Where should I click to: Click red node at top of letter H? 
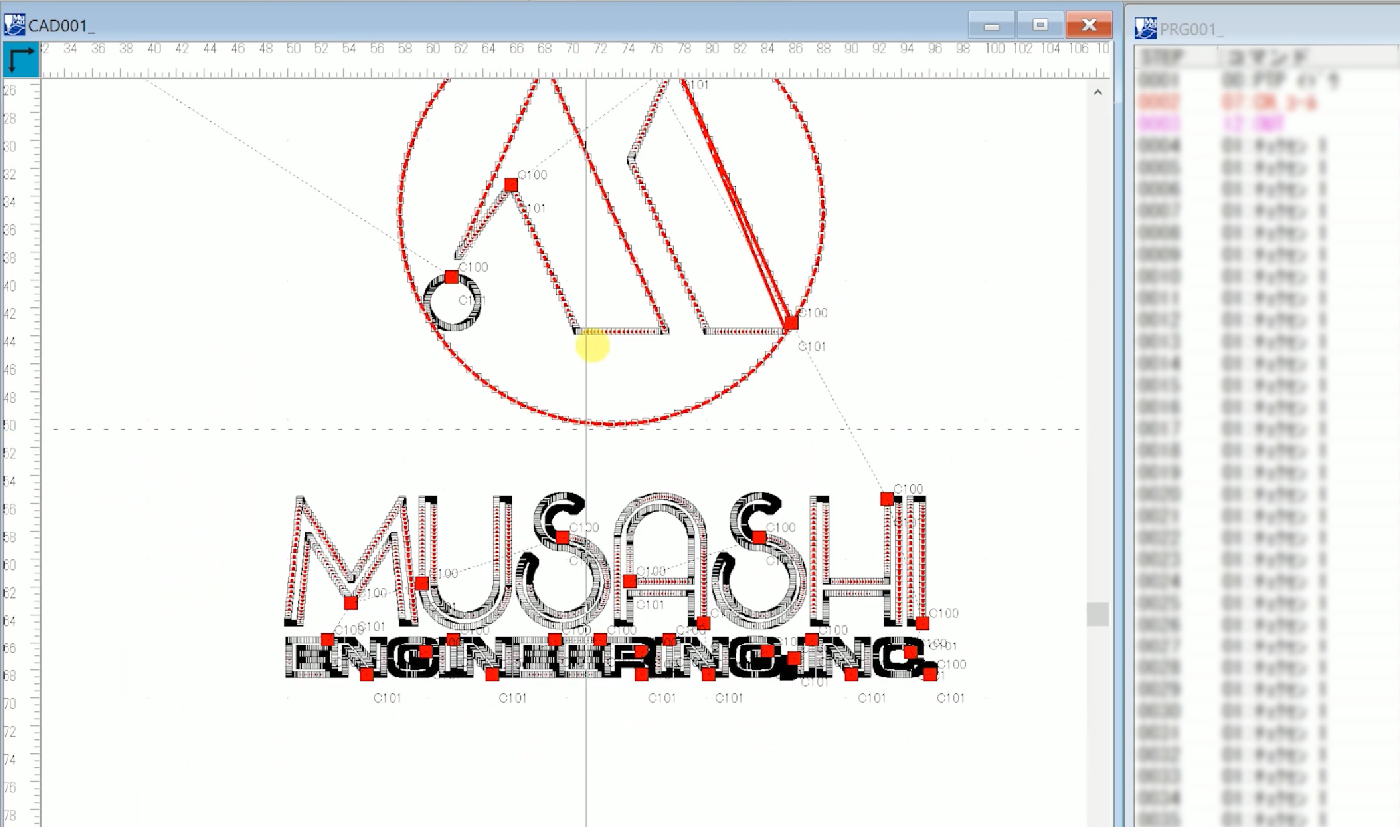click(x=886, y=498)
